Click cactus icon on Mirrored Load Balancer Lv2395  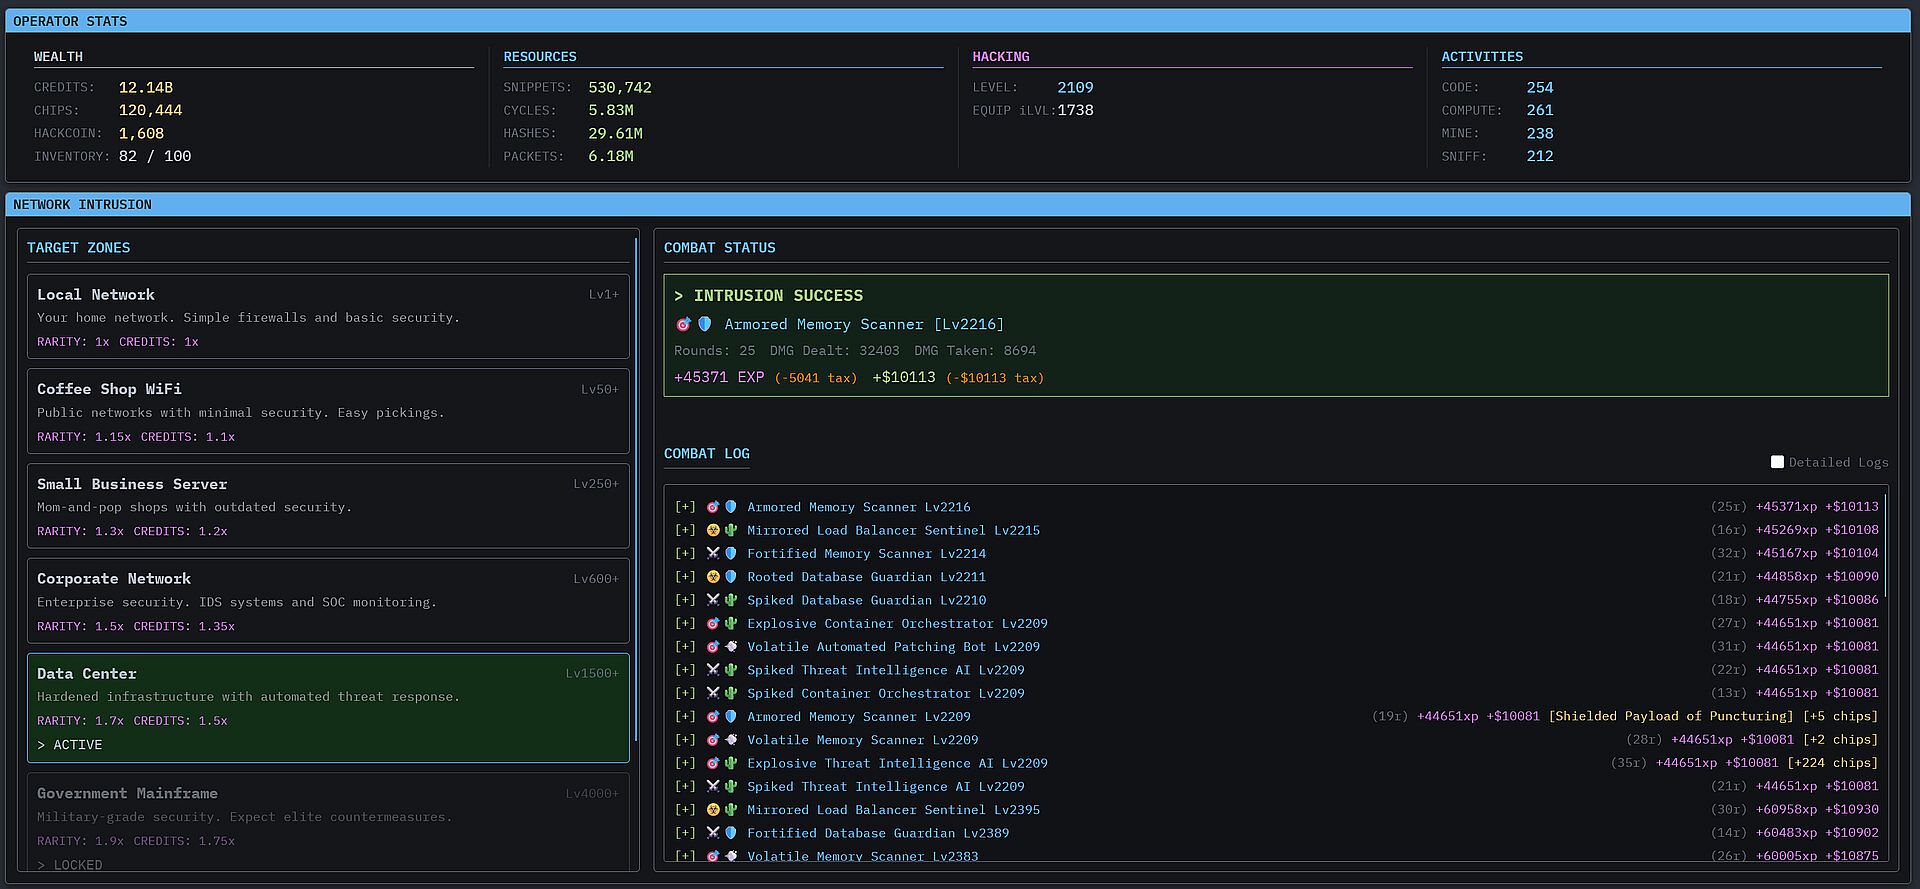731,810
